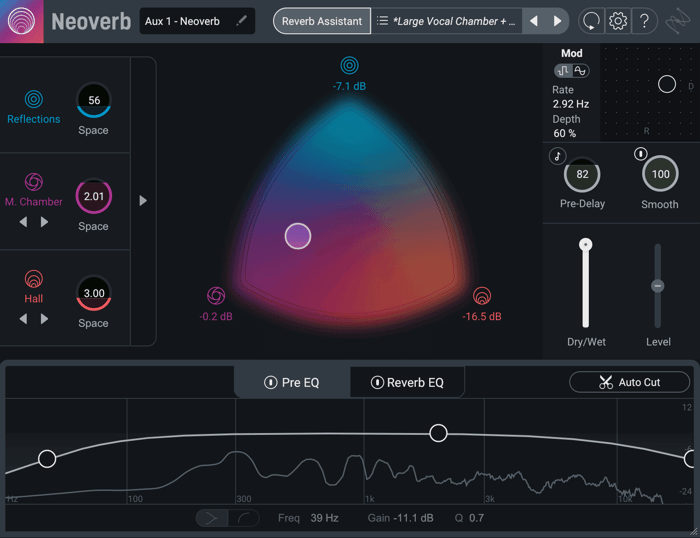The image size is (700, 538).
Task: Click the Level slider handle
Action: point(657,286)
